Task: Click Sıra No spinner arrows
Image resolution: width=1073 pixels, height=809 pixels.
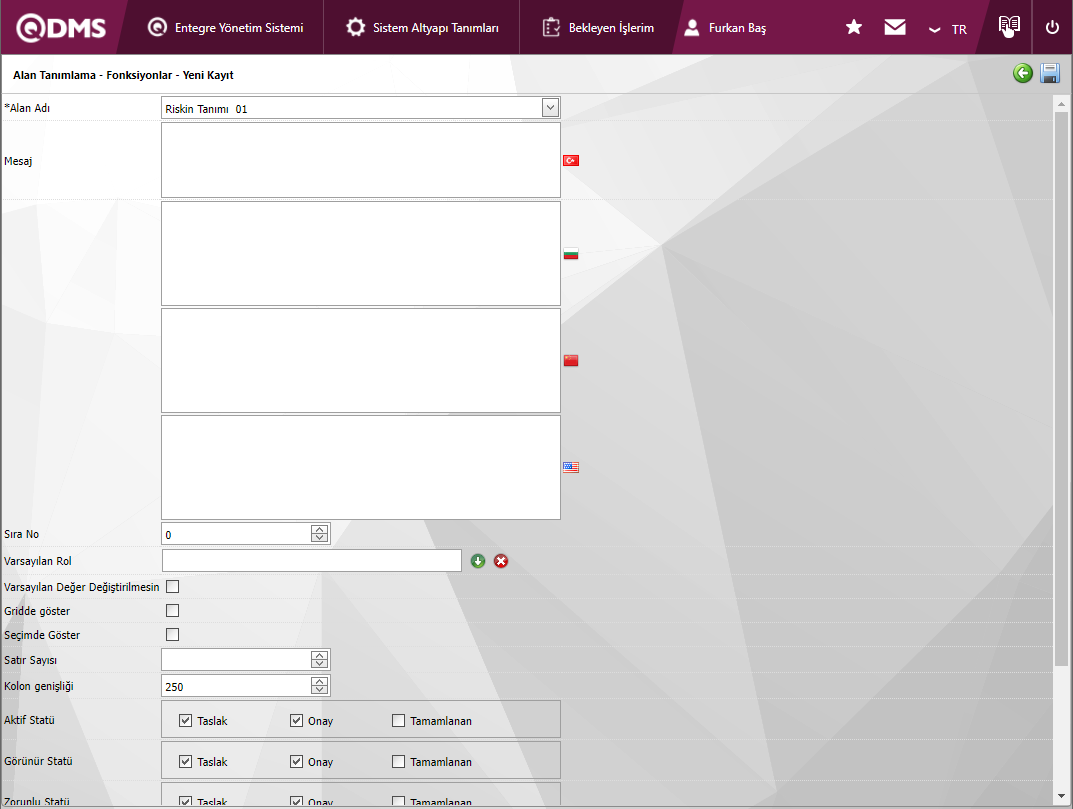Action: (x=320, y=534)
